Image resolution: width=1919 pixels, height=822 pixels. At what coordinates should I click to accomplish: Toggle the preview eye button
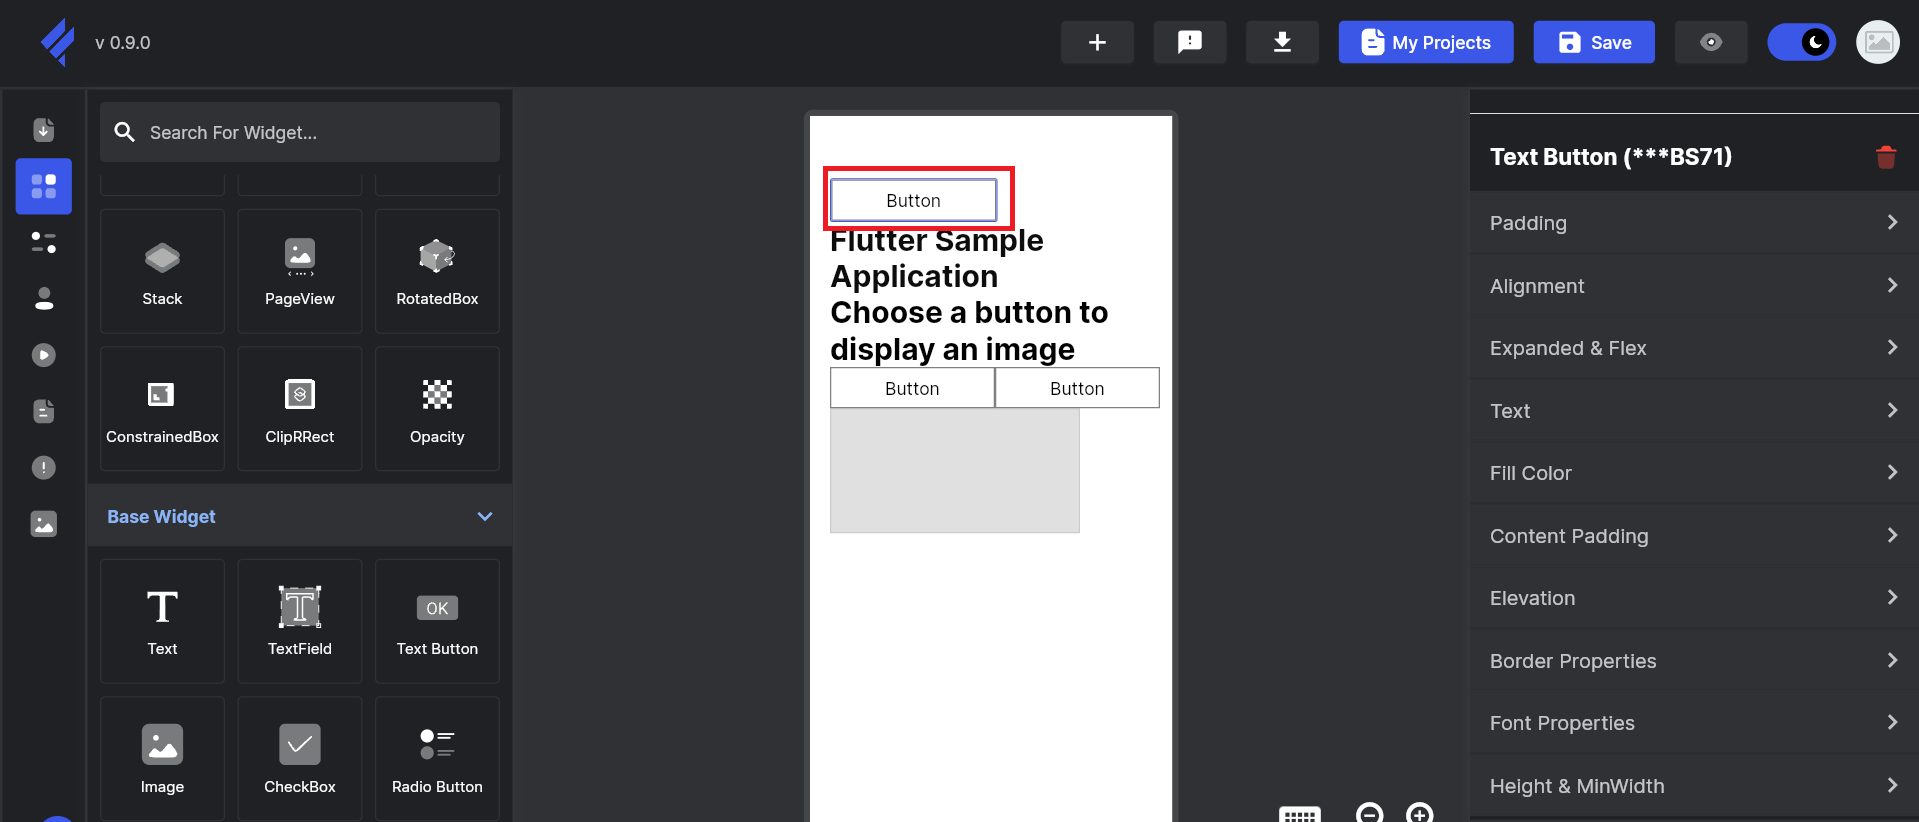[x=1710, y=42]
